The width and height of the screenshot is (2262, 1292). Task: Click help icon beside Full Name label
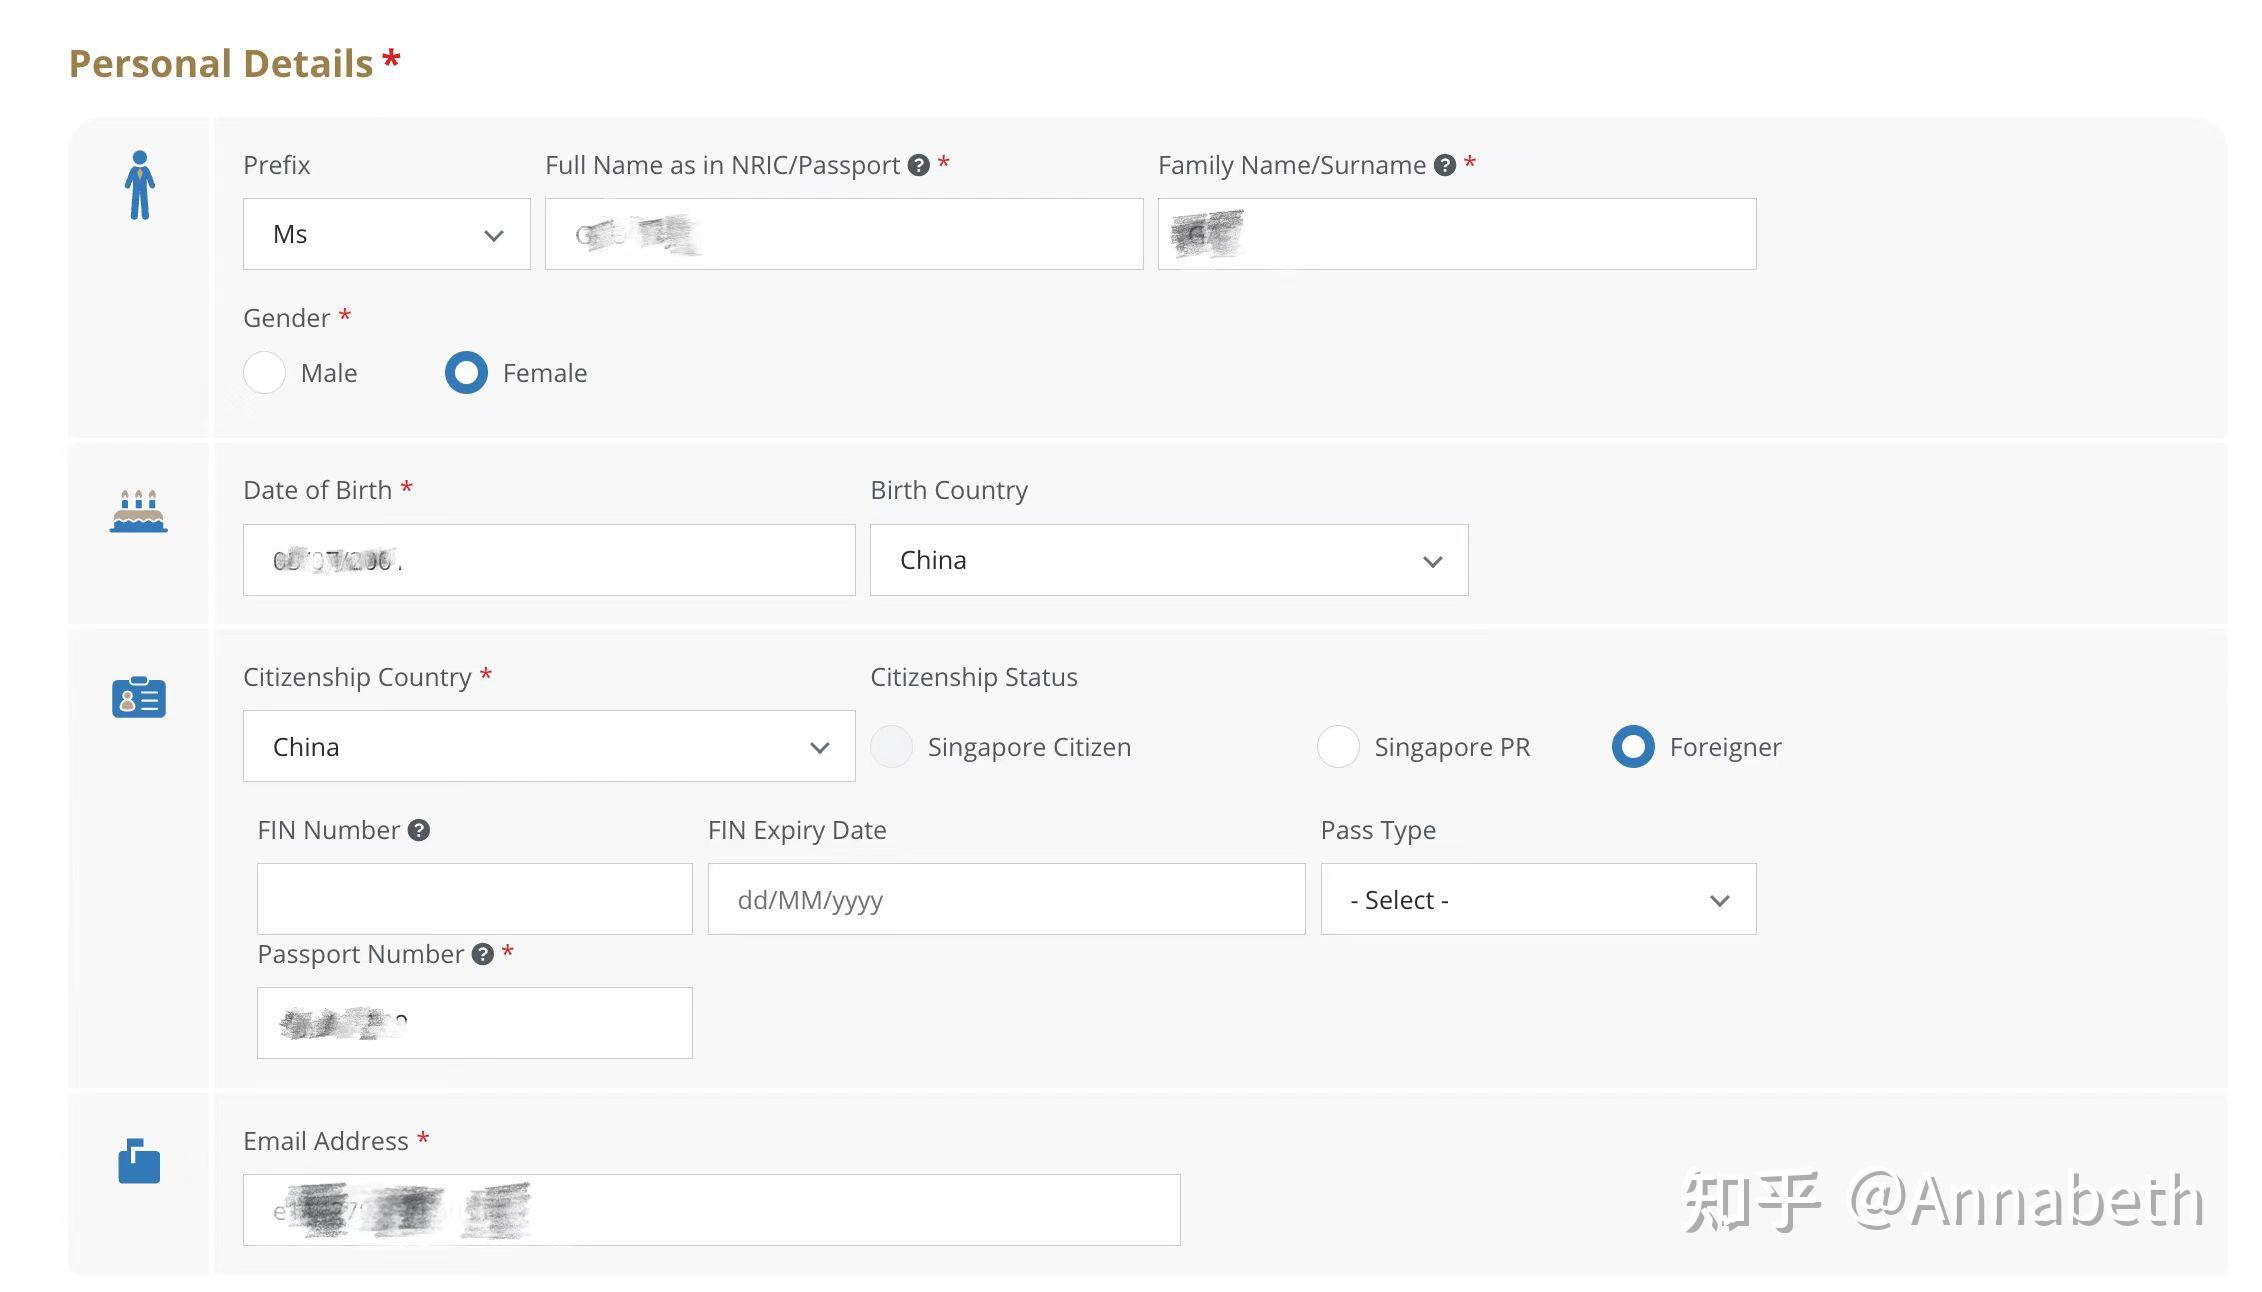click(918, 165)
